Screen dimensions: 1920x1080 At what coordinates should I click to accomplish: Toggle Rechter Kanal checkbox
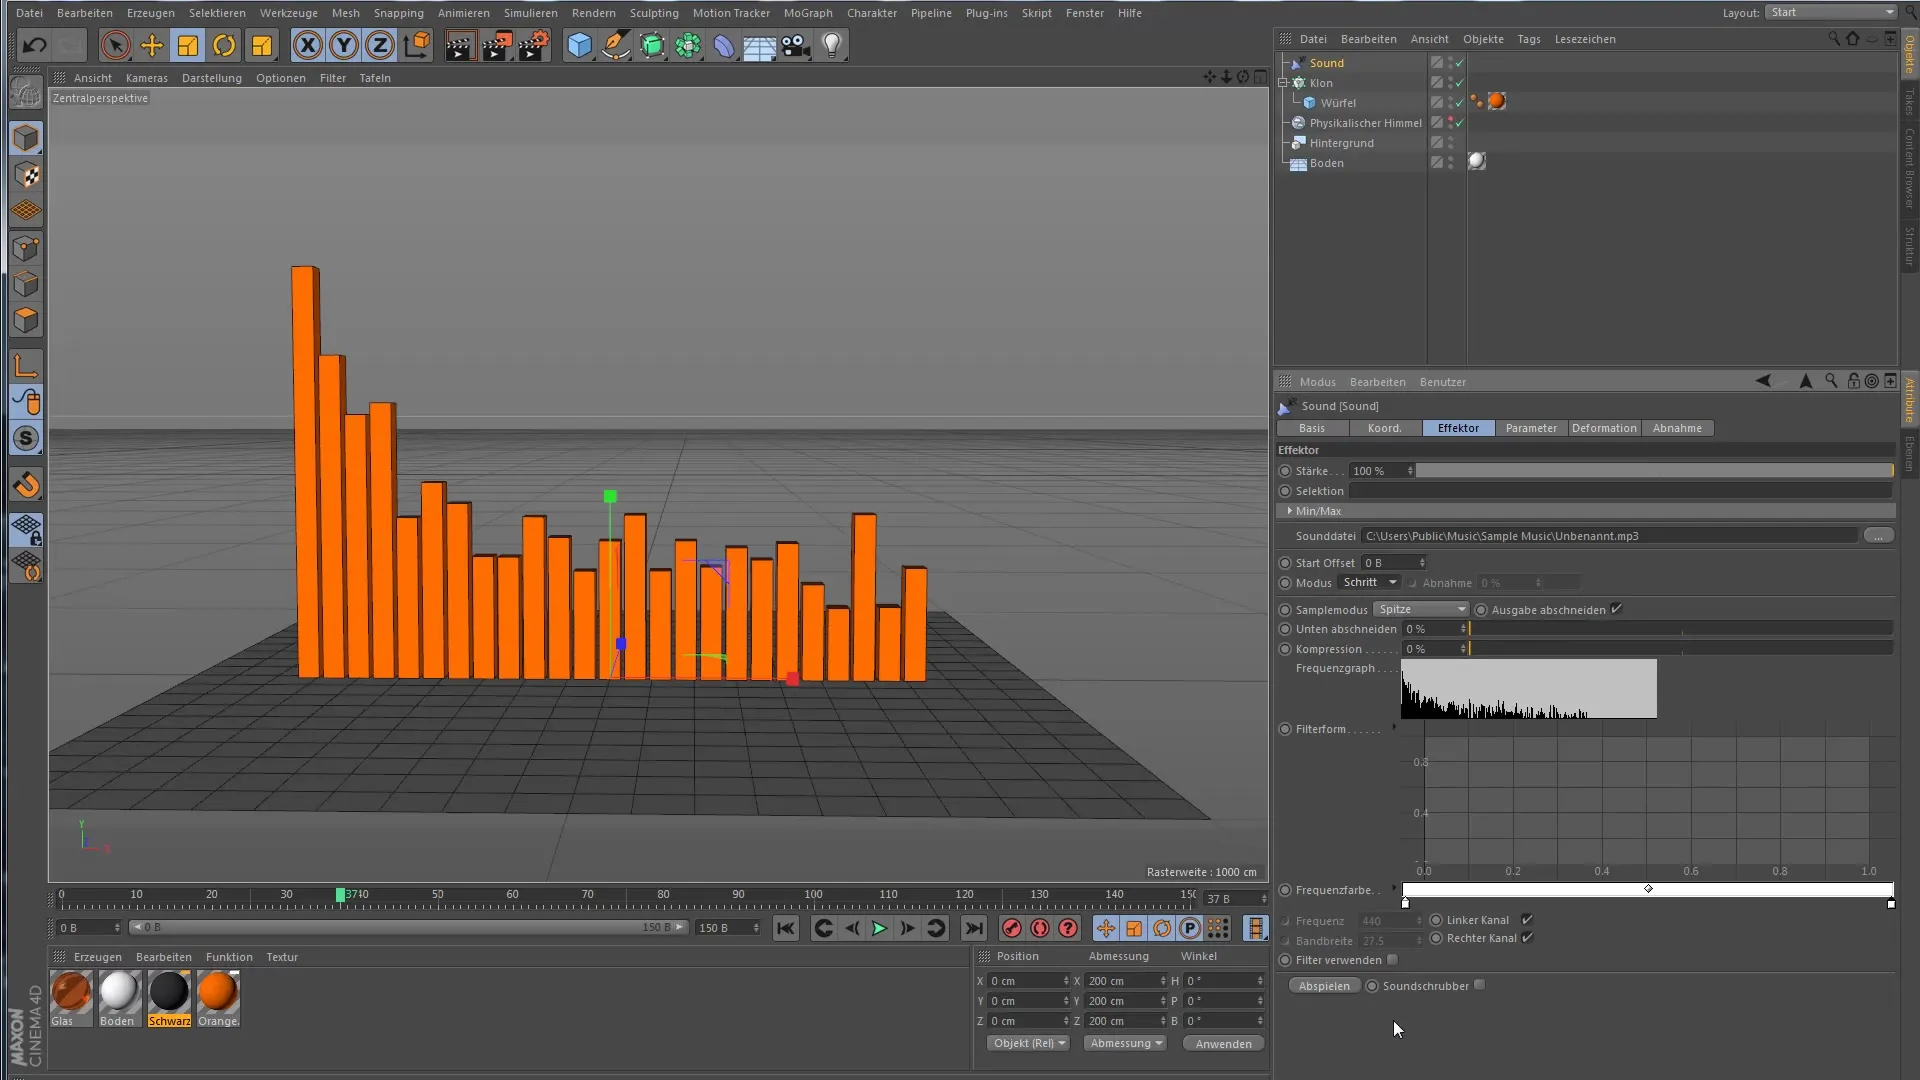point(1527,938)
